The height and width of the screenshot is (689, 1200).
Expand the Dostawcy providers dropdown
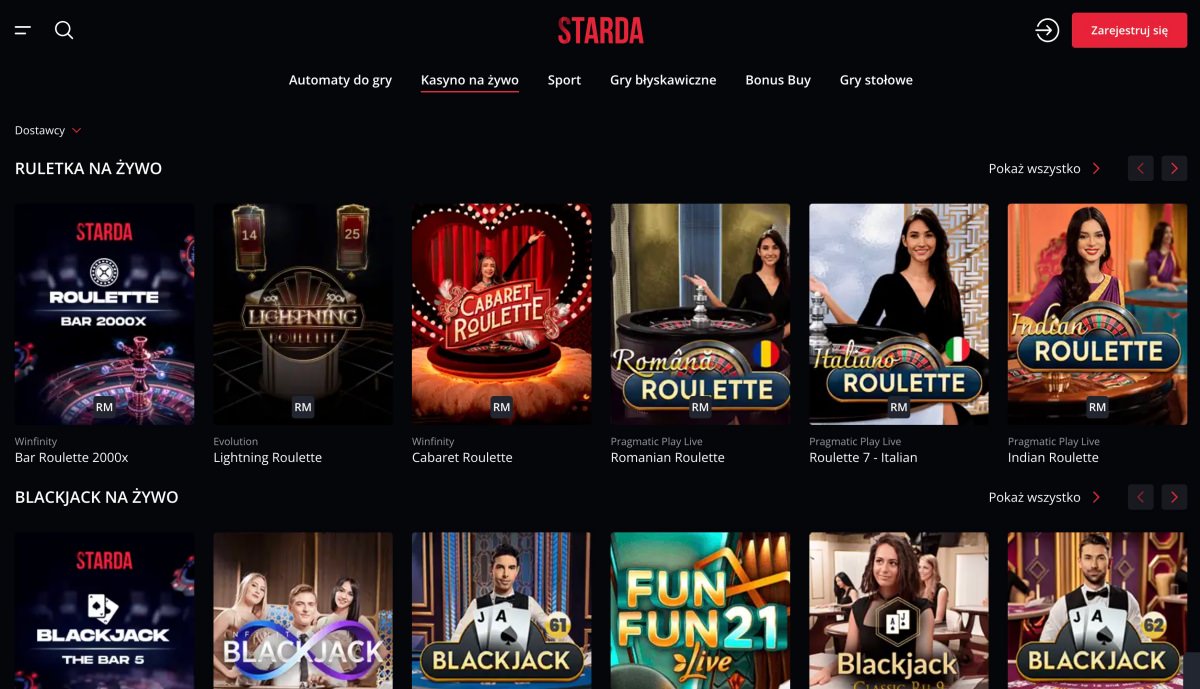pos(48,130)
